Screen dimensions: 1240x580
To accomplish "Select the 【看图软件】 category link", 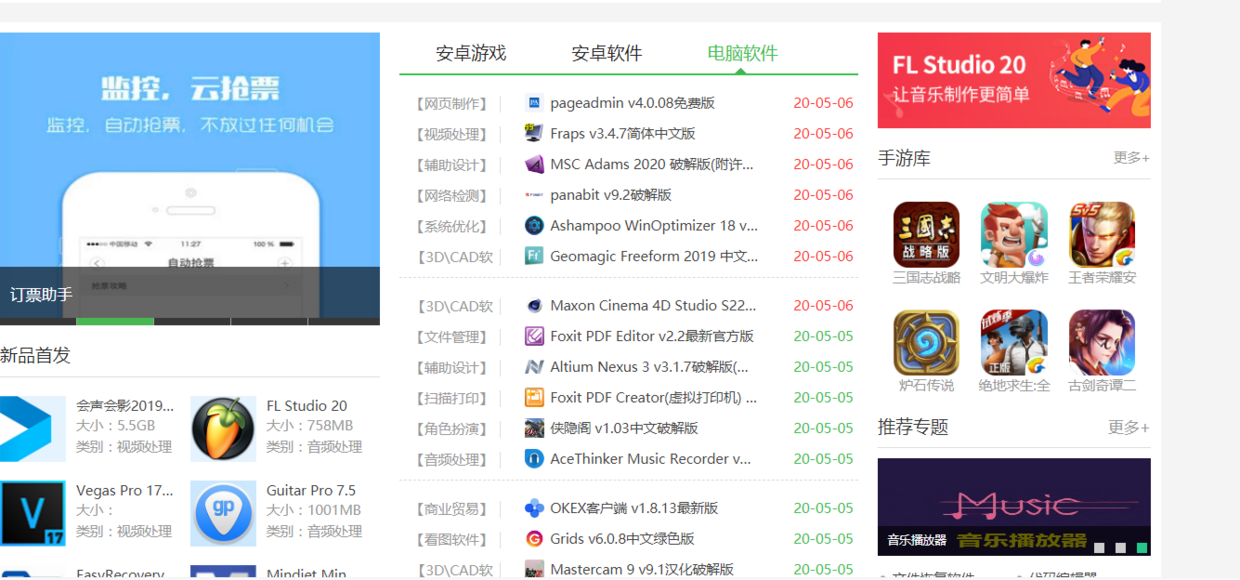I will (x=451, y=539).
